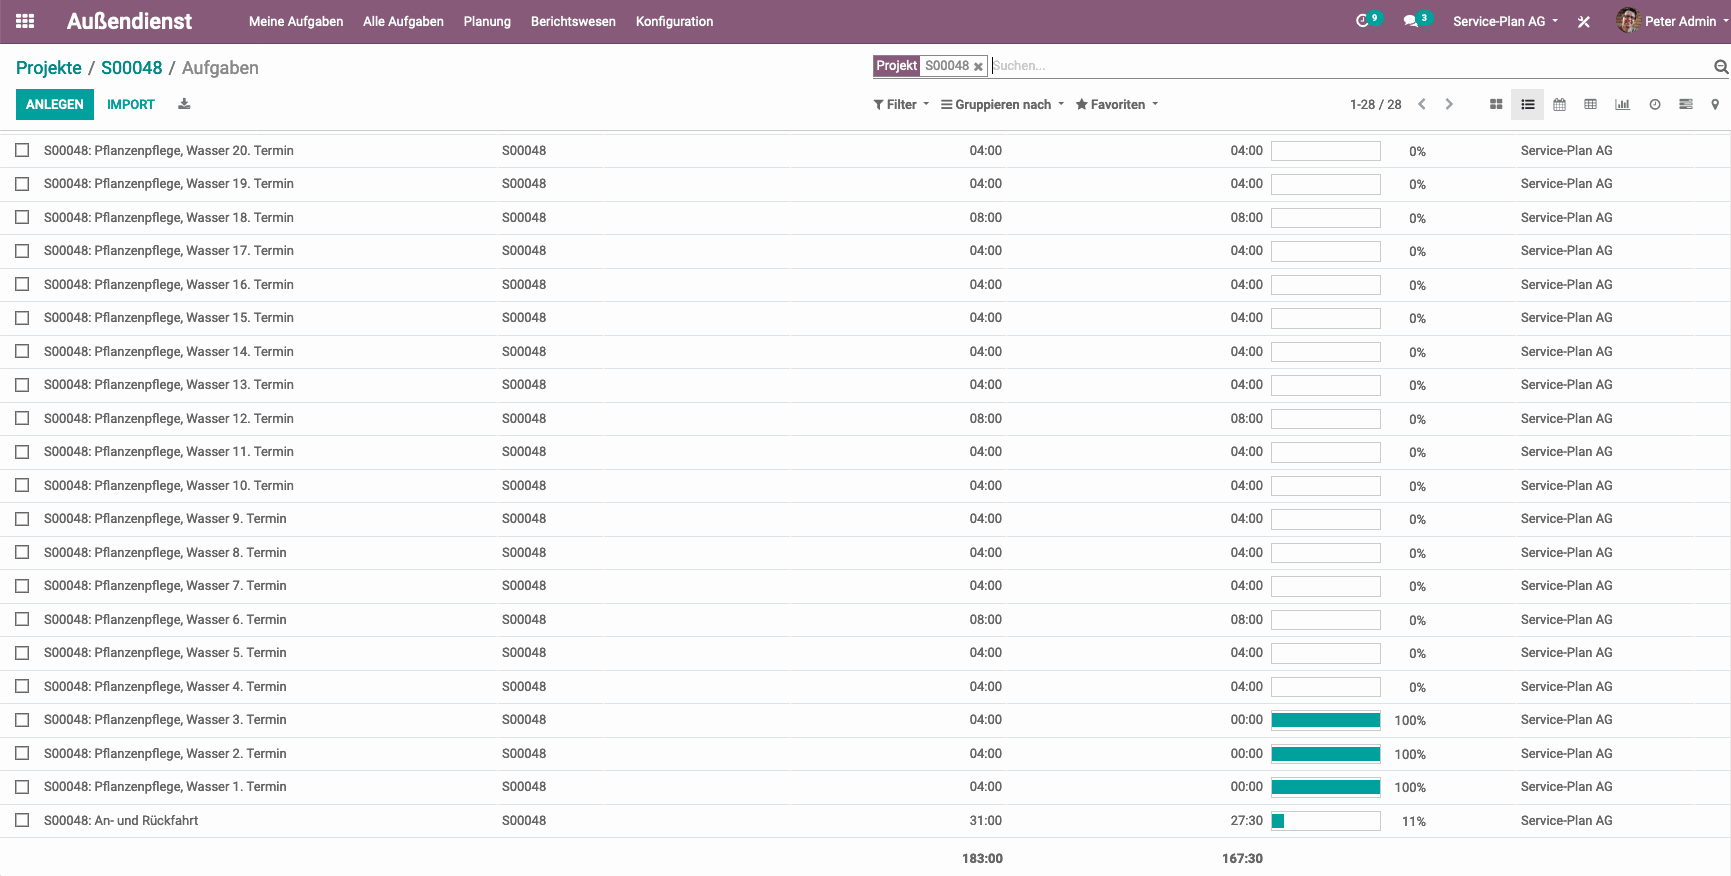Switch to List view

coord(1528,104)
